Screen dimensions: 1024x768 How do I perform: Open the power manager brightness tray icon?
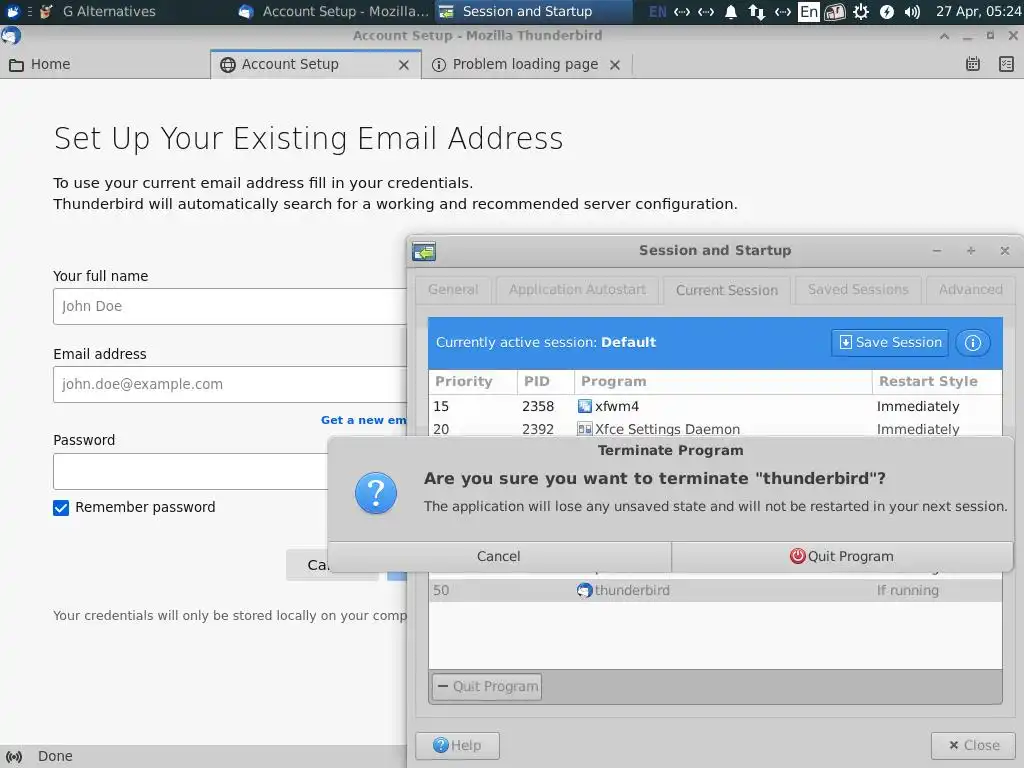(x=861, y=12)
